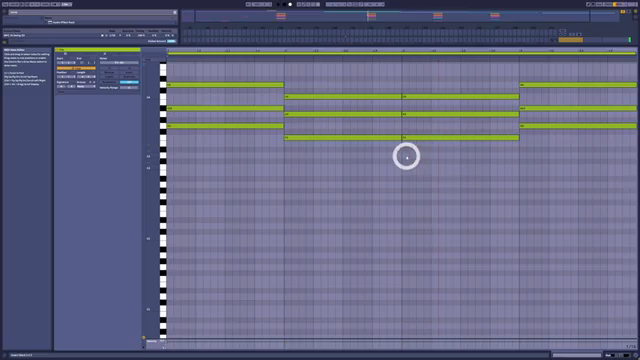Toggle the orange clip Loop button
The height and width of the screenshot is (360, 640).
[x=76, y=68]
